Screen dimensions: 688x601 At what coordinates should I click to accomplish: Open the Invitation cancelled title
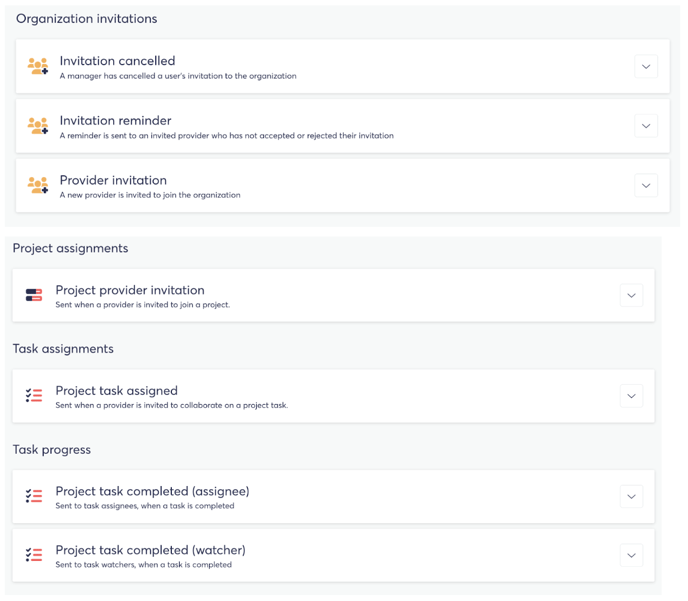click(118, 61)
